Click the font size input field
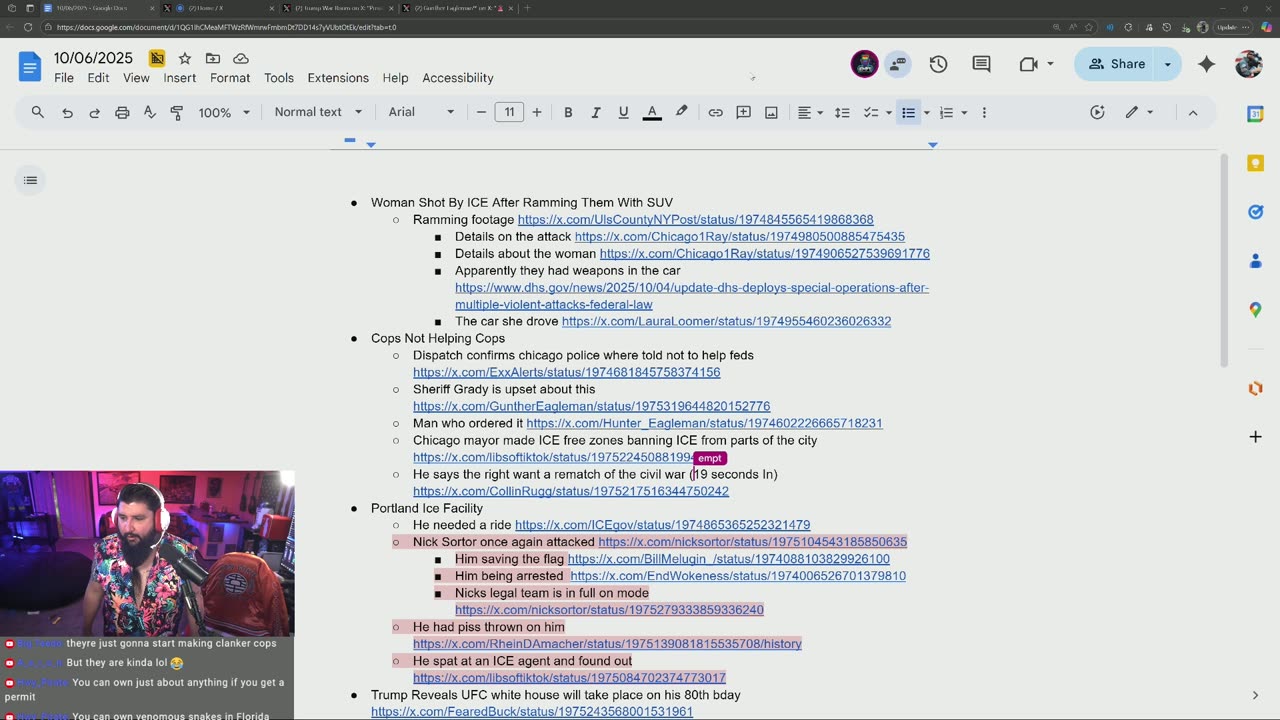 (509, 112)
